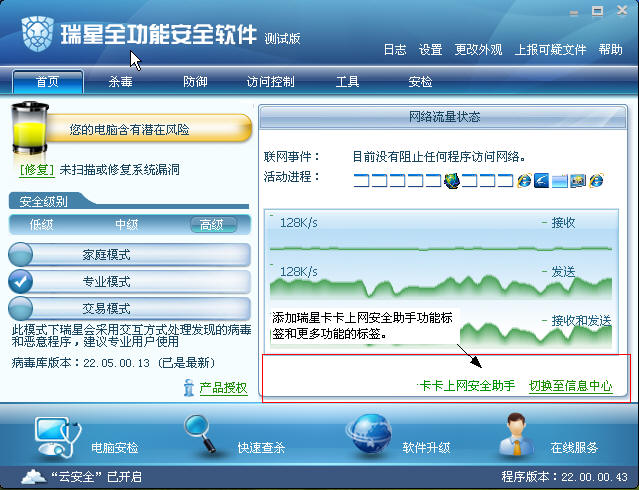Minimize the Rising window
This screenshot has width=639, height=490.
[574, 13]
